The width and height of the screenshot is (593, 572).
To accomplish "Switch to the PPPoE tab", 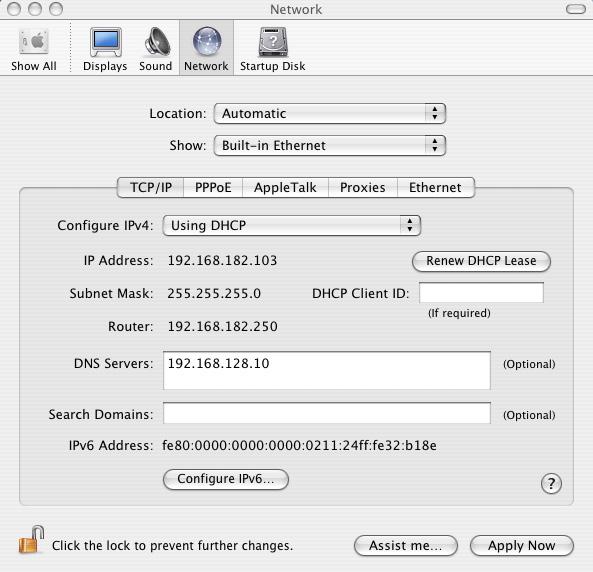I will point(213,188).
